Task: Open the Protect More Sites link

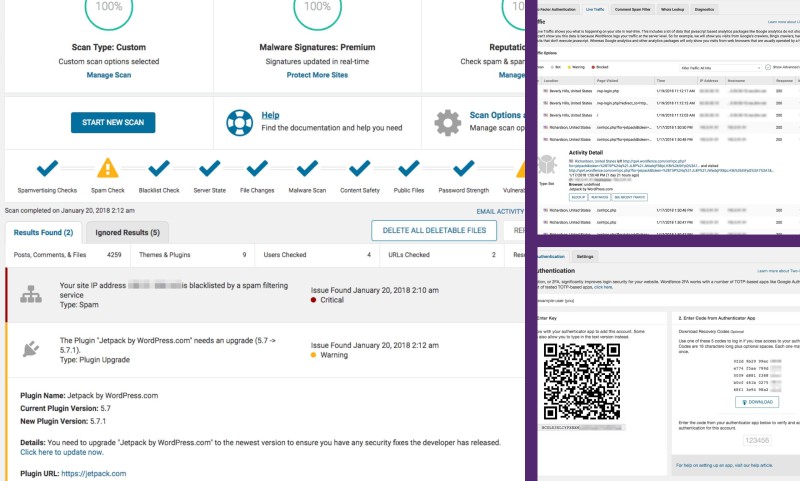Action: (317, 75)
